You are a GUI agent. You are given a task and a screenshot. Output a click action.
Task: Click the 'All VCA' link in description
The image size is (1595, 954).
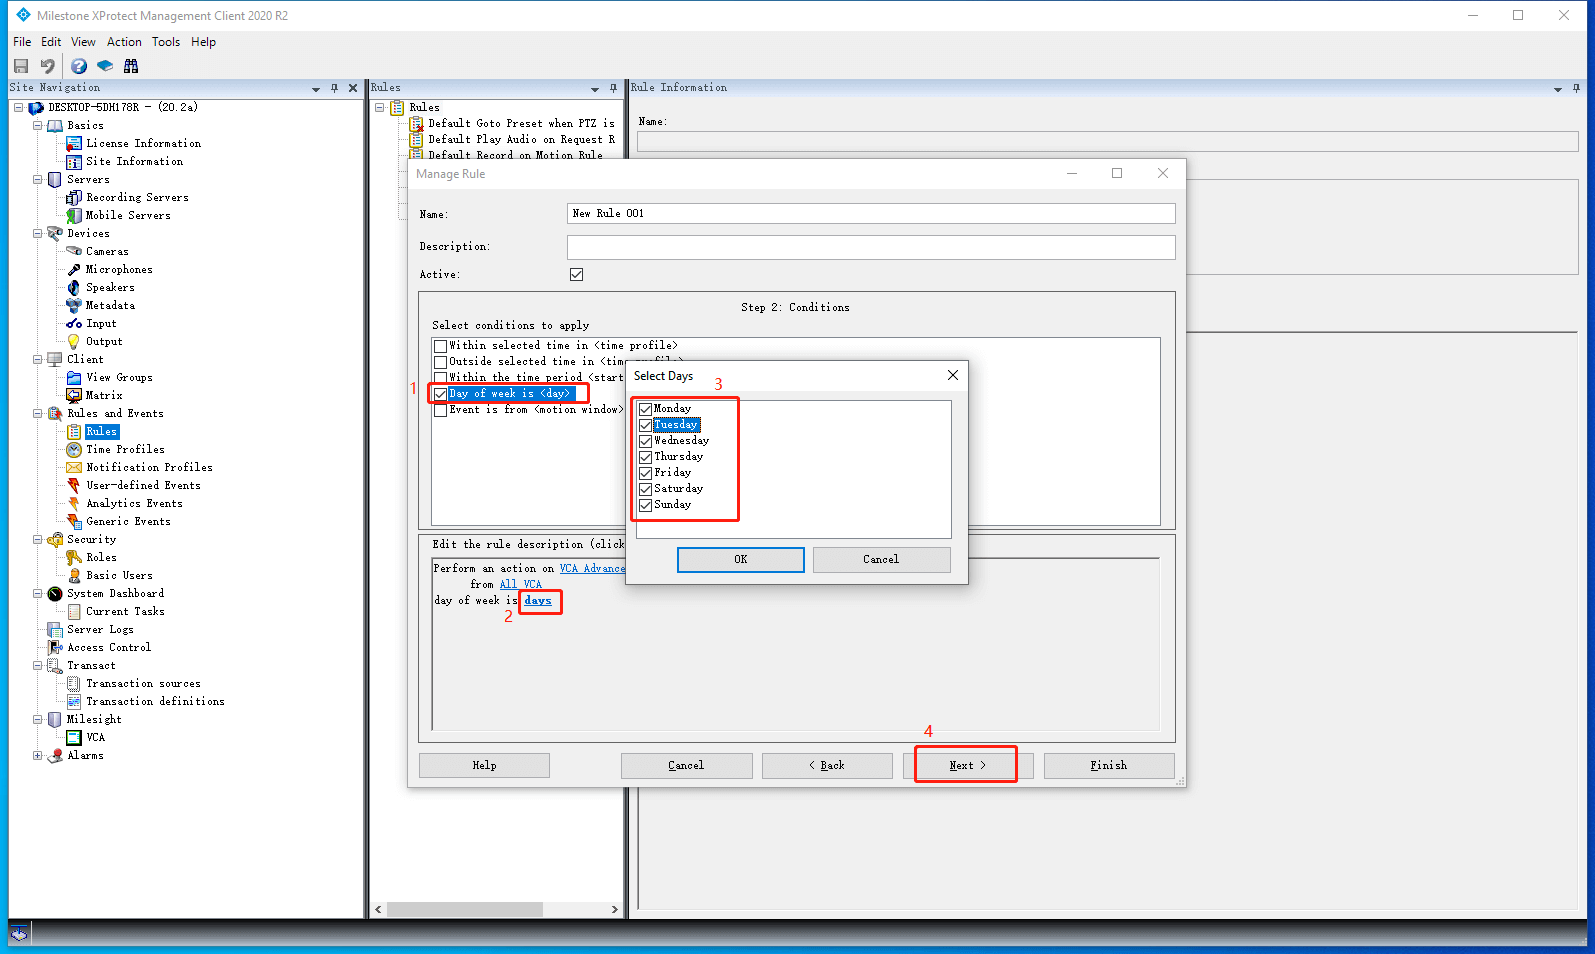pyautogui.click(x=520, y=585)
